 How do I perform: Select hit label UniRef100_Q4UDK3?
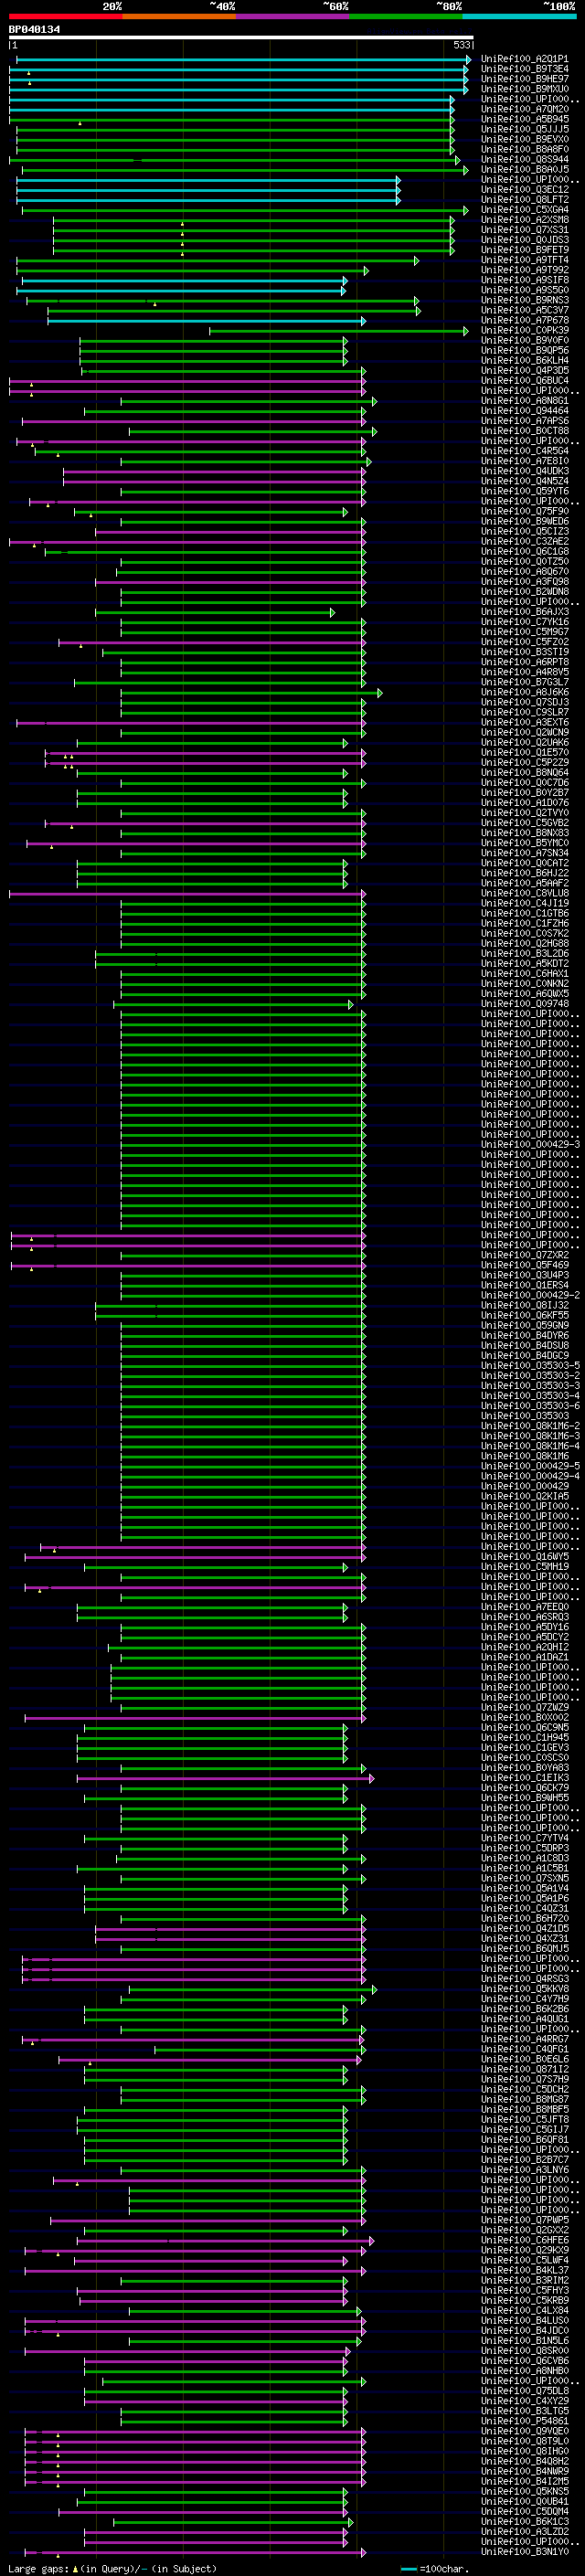[x=525, y=471]
